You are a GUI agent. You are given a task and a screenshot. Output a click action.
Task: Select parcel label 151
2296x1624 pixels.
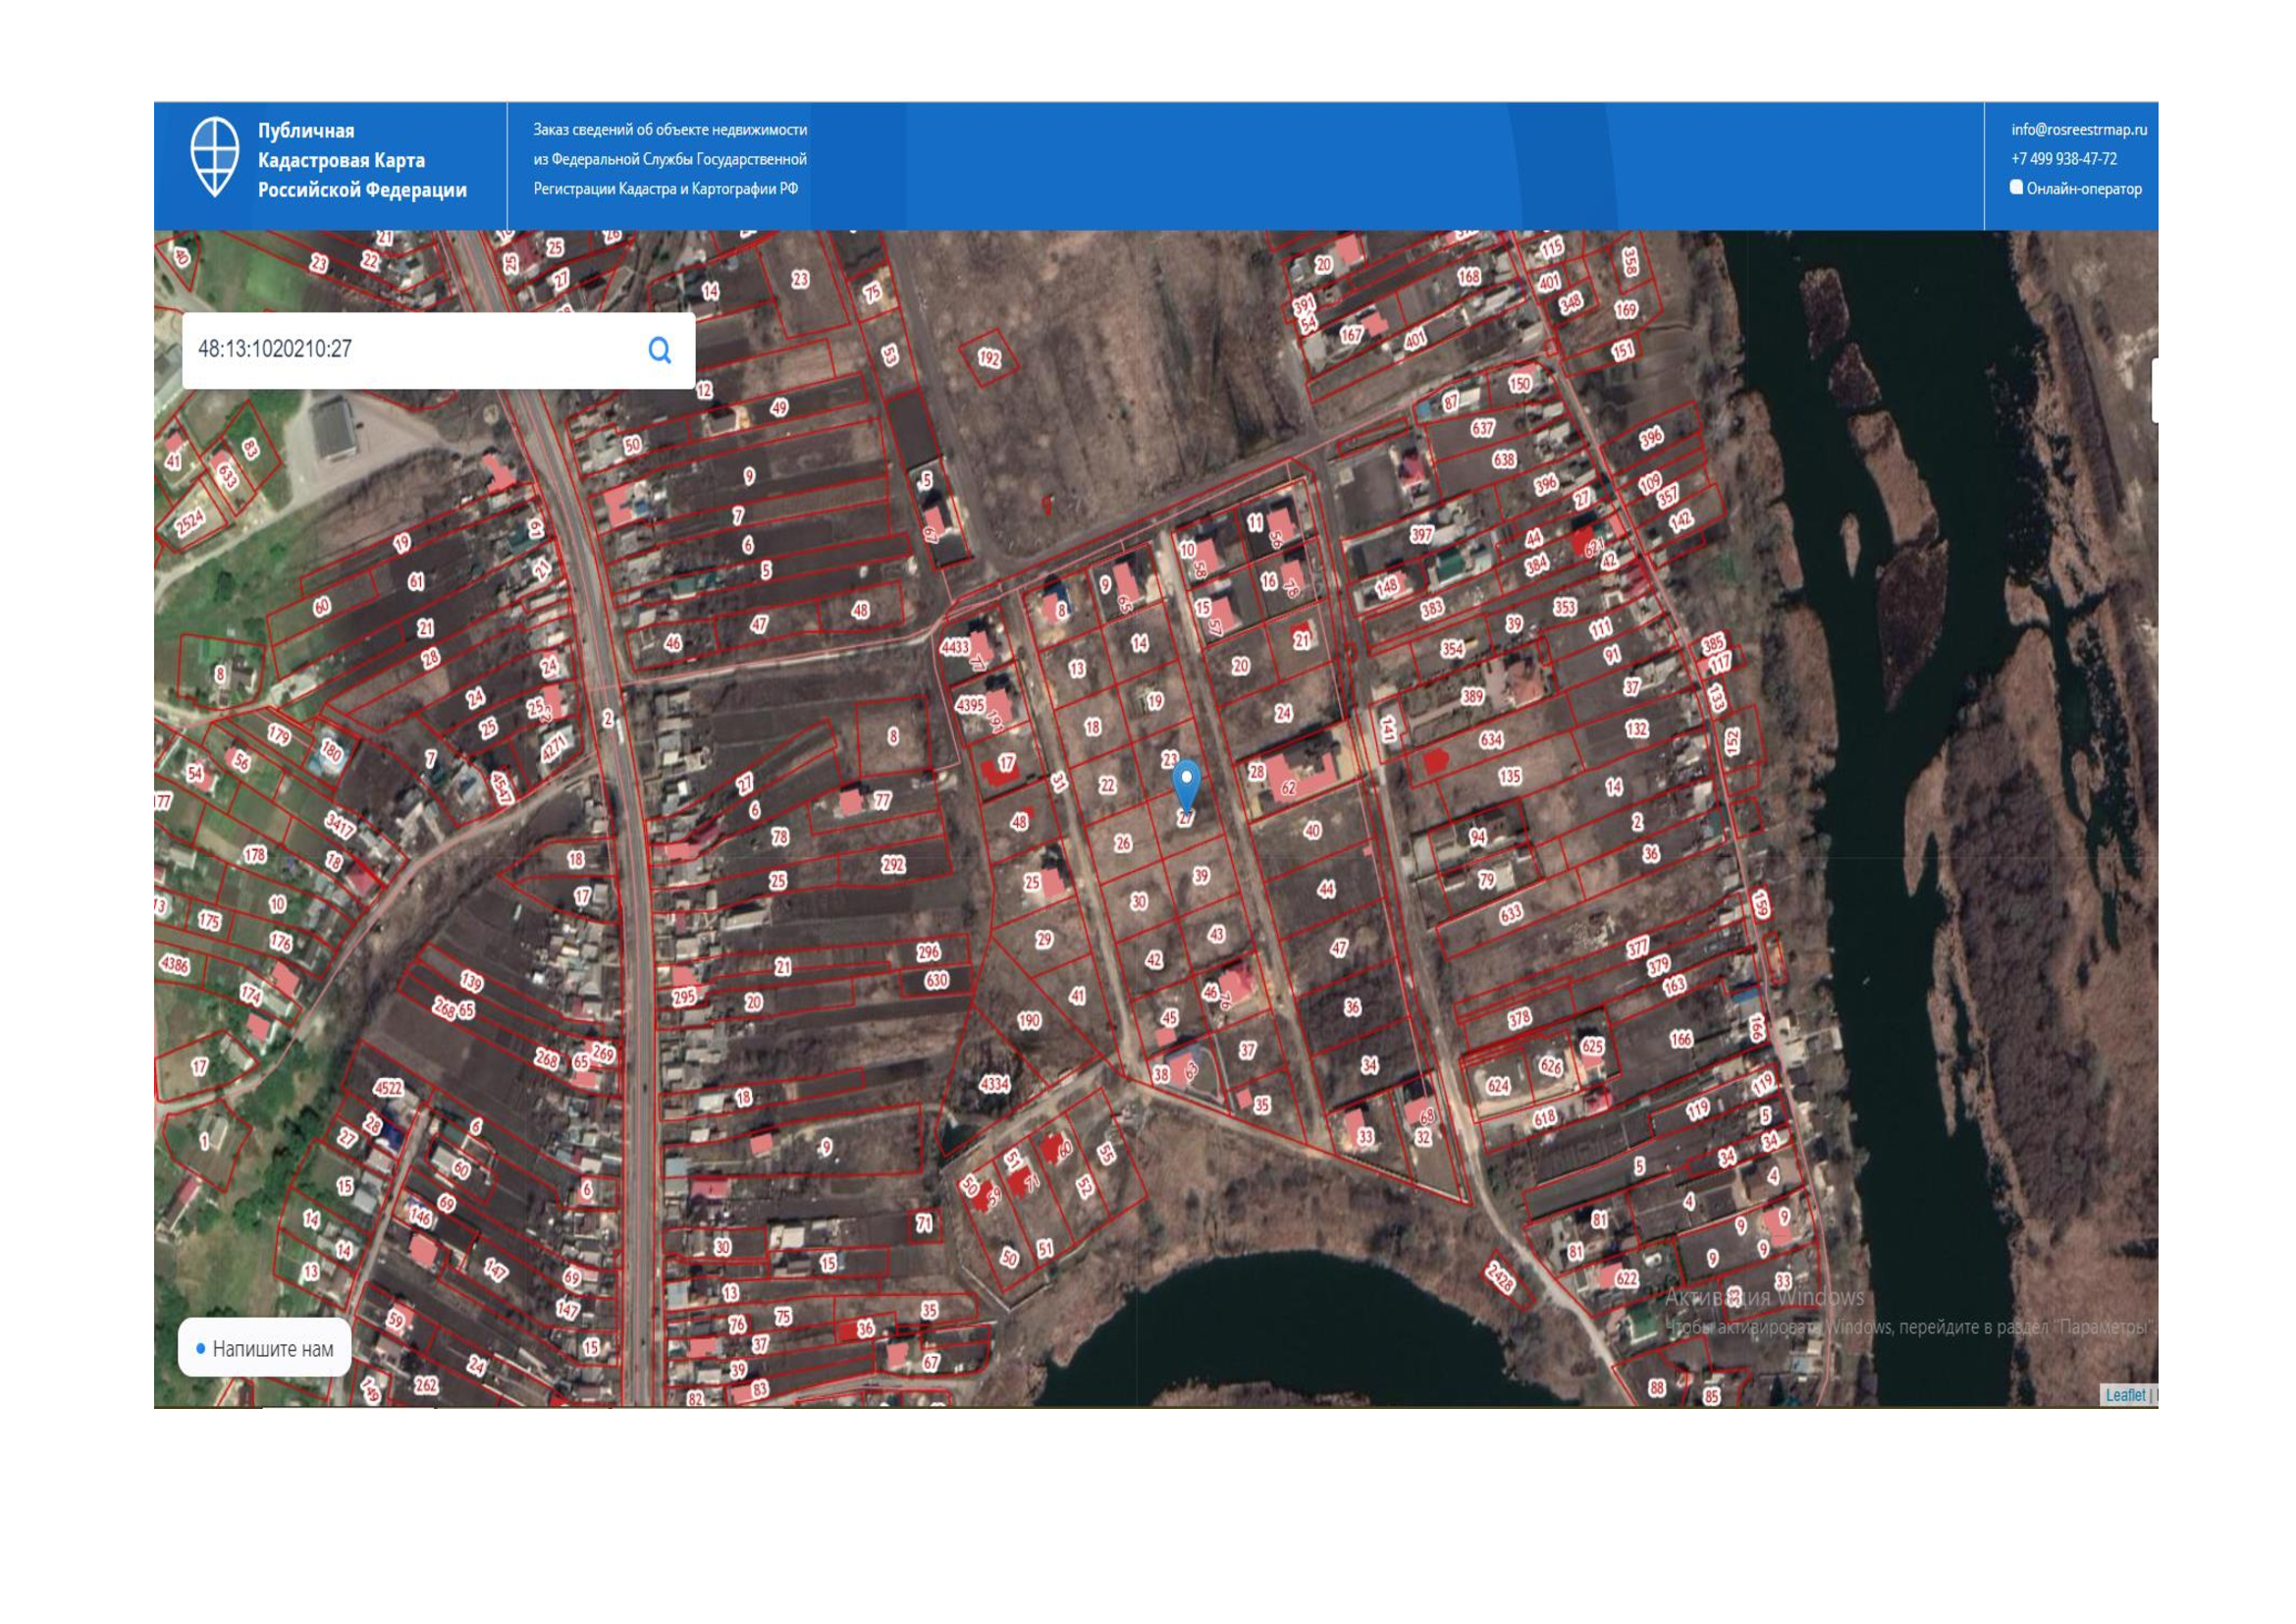pyautogui.click(x=1622, y=350)
